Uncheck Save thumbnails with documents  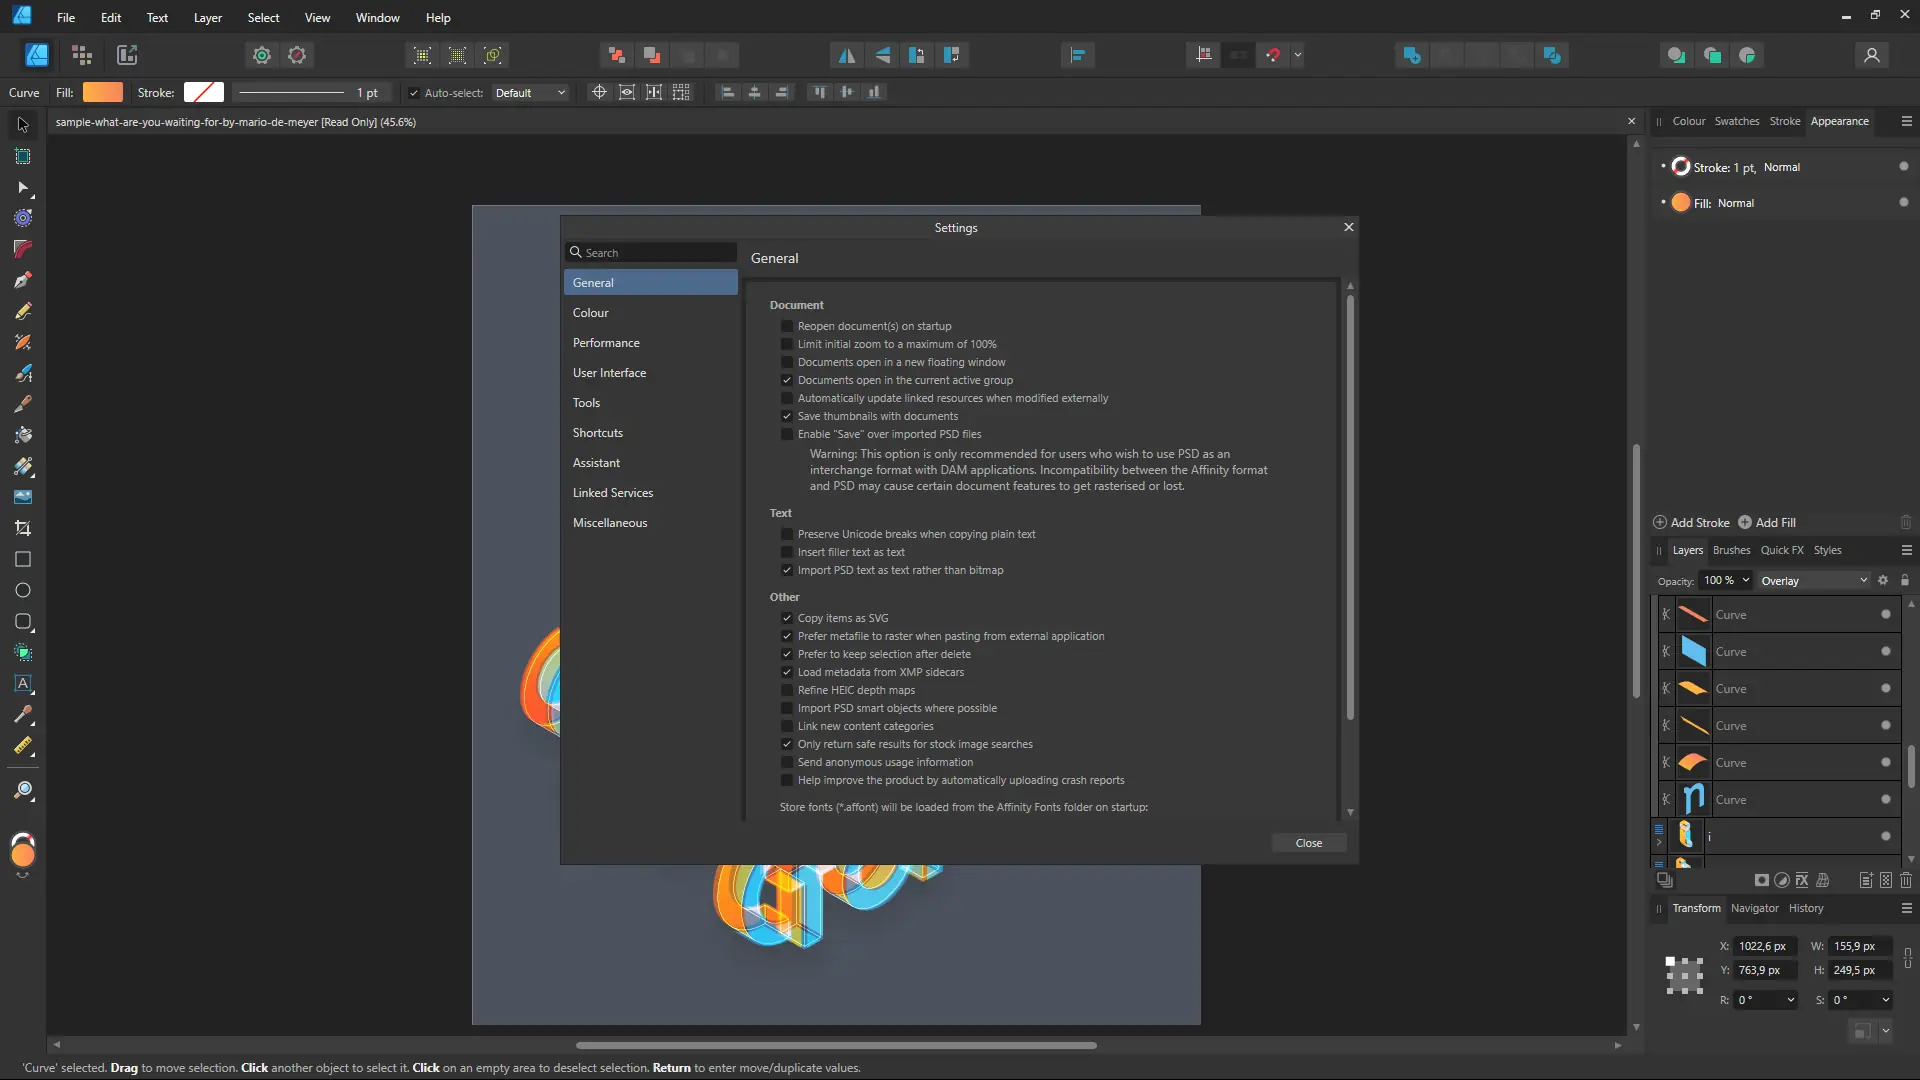788,416
